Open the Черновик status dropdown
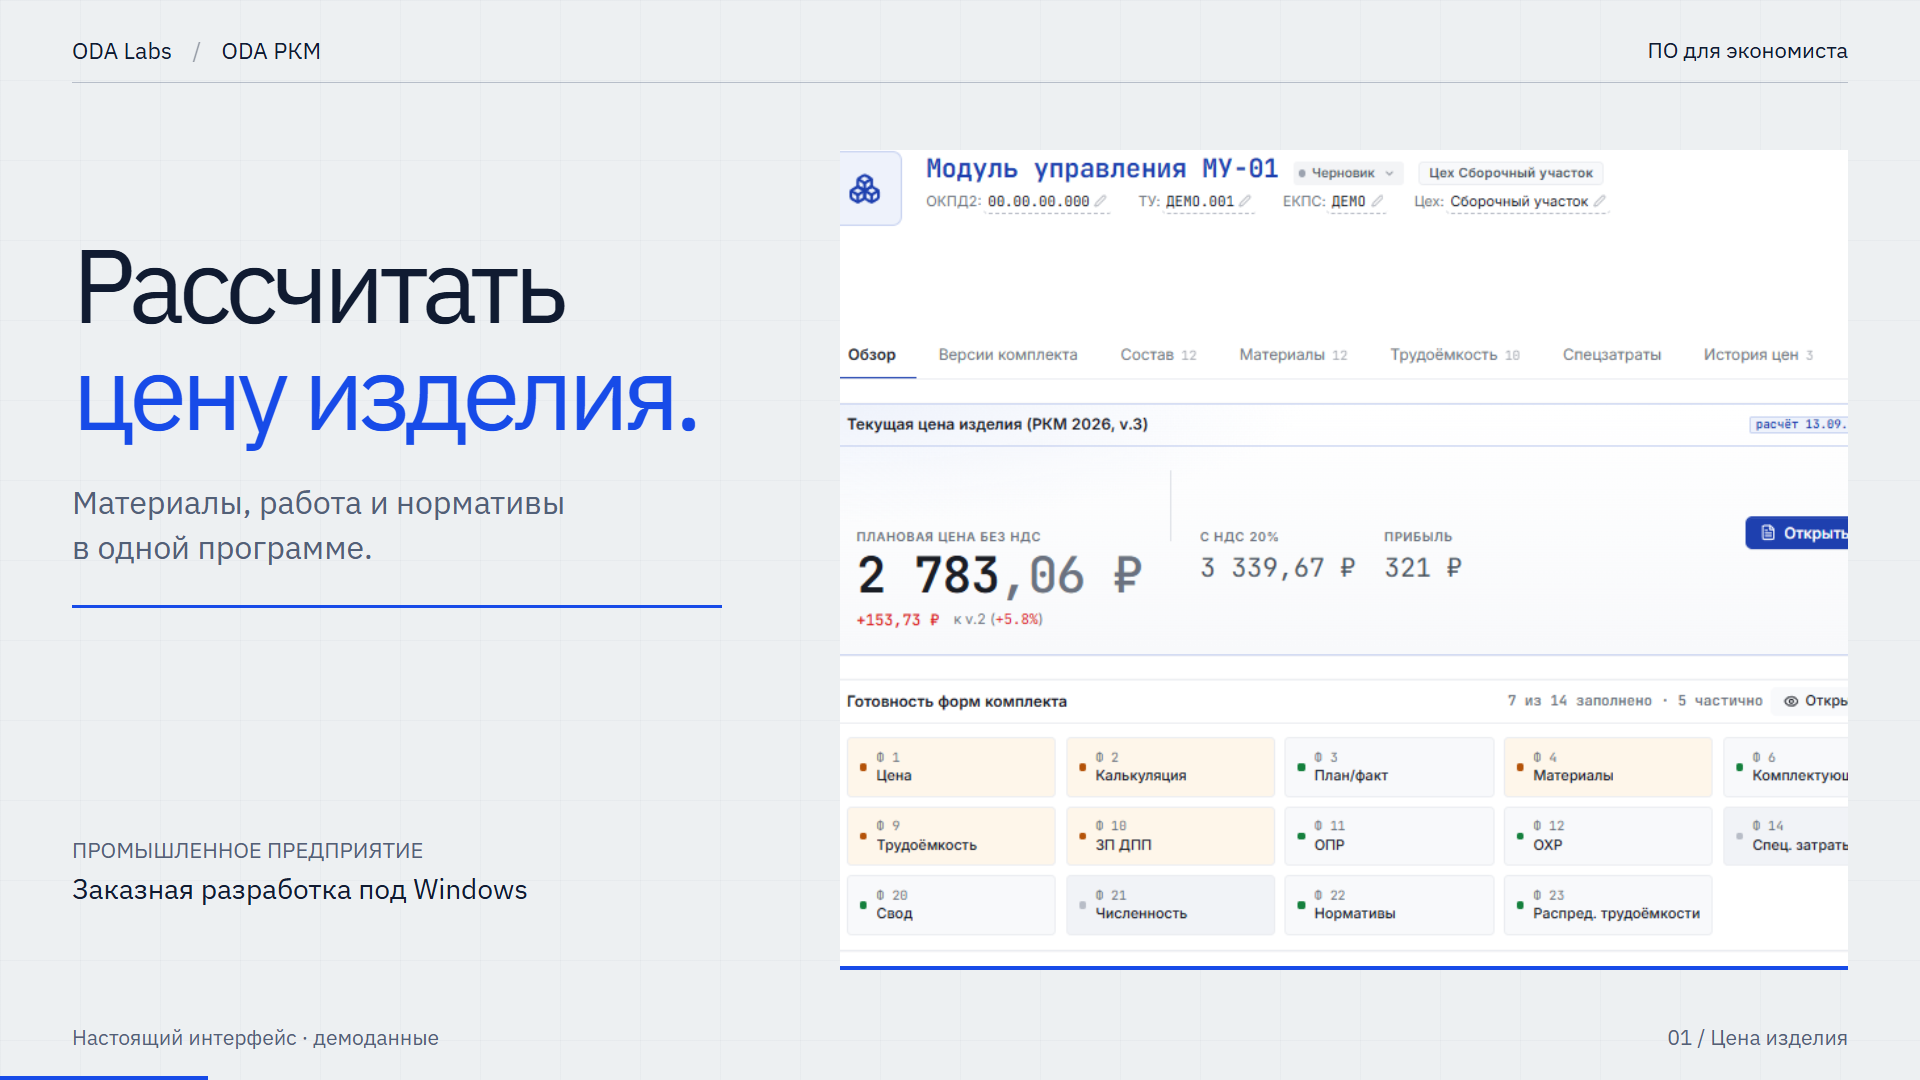The image size is (1920, 1080). click(x=1347, y=173)
